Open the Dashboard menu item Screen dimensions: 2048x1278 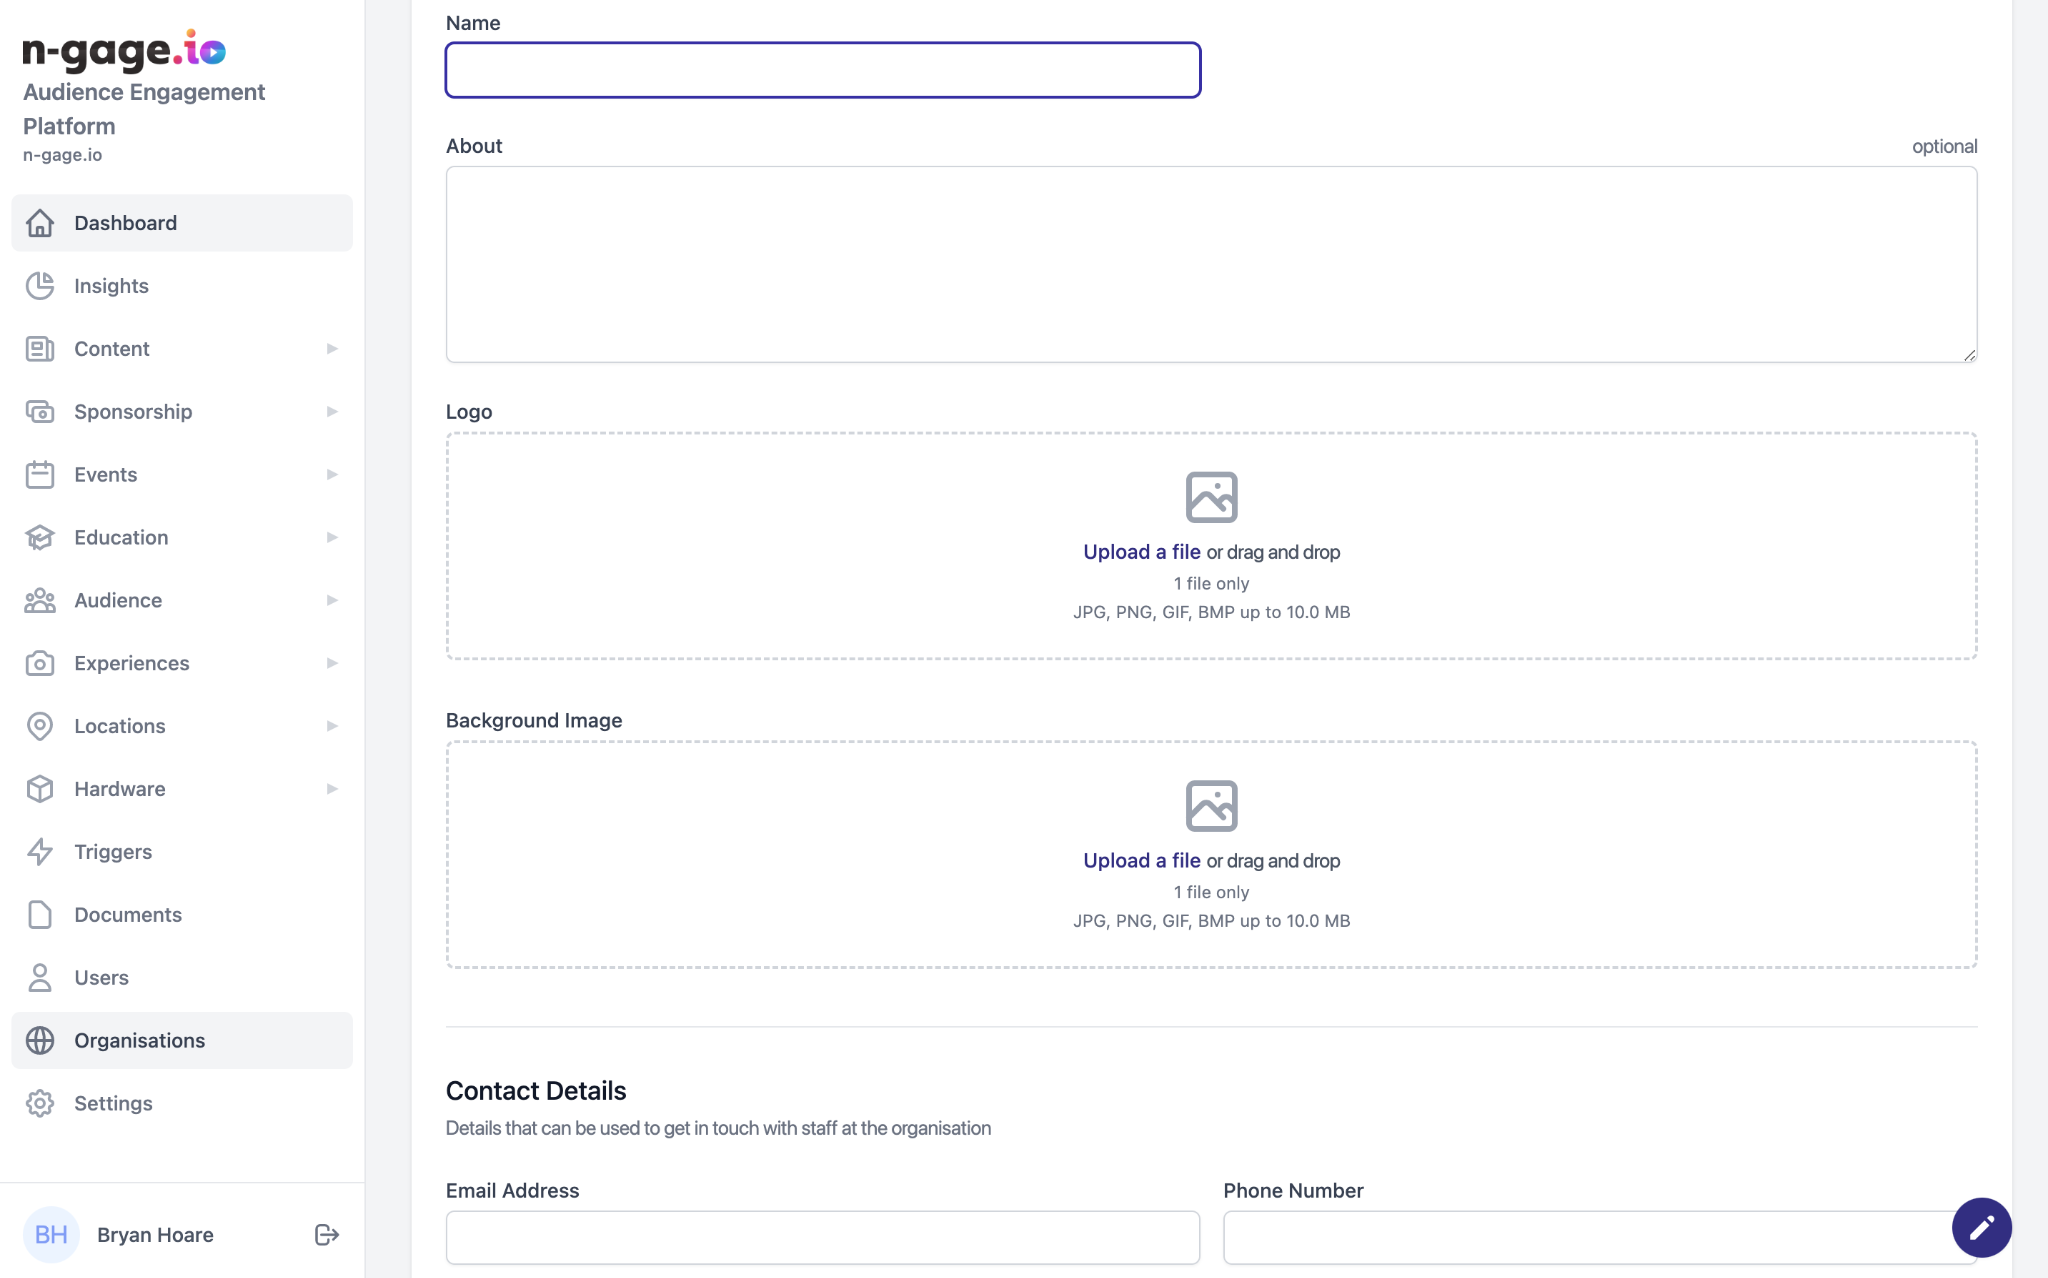tap(125, 223)
